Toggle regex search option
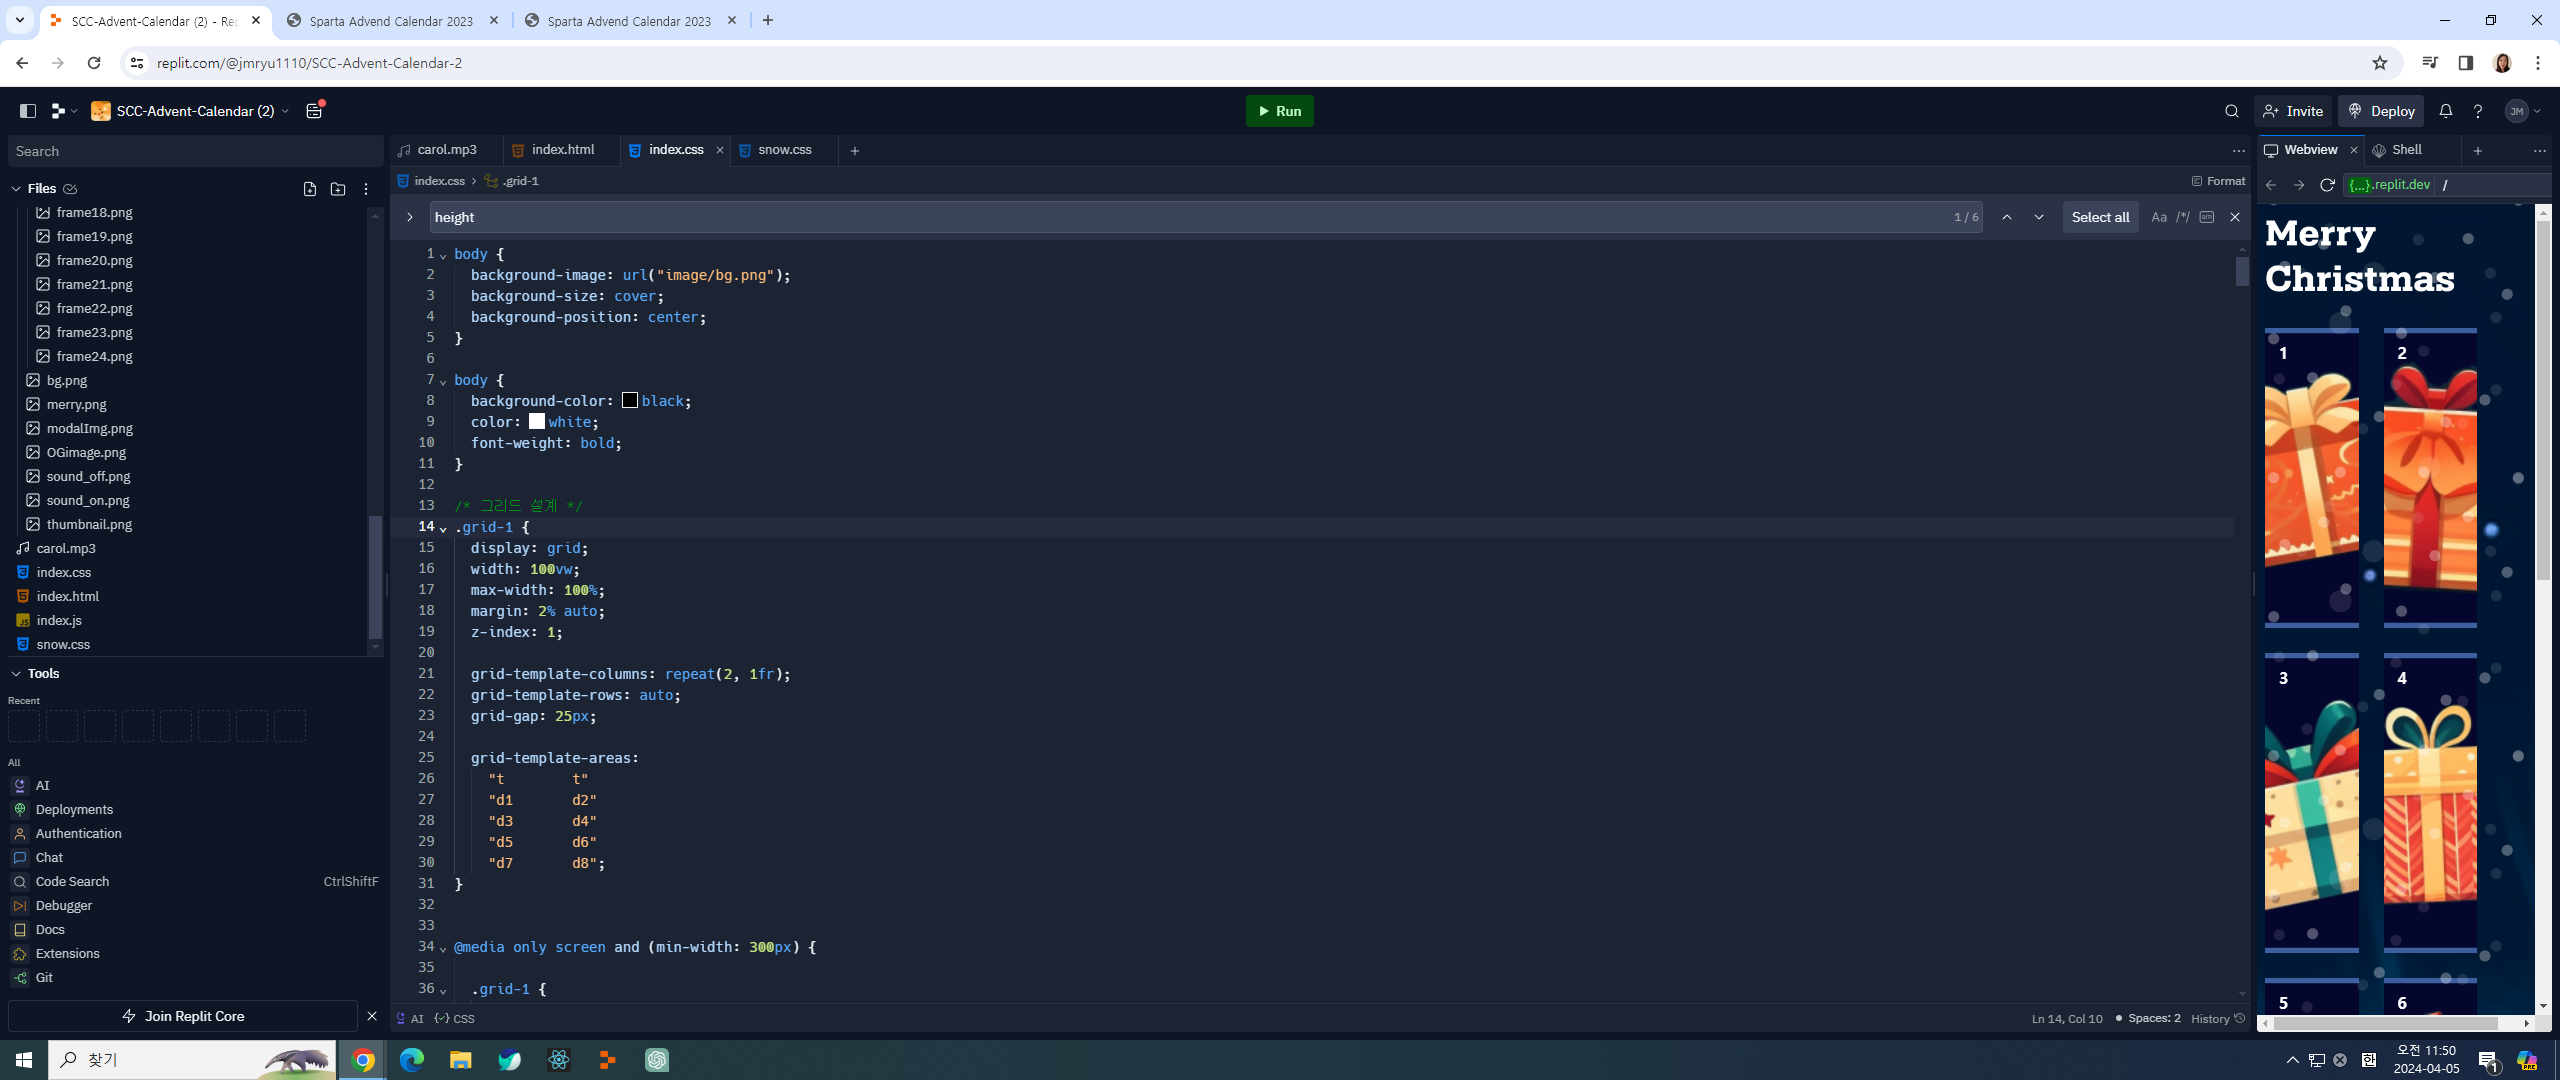 click(2183, 217)
